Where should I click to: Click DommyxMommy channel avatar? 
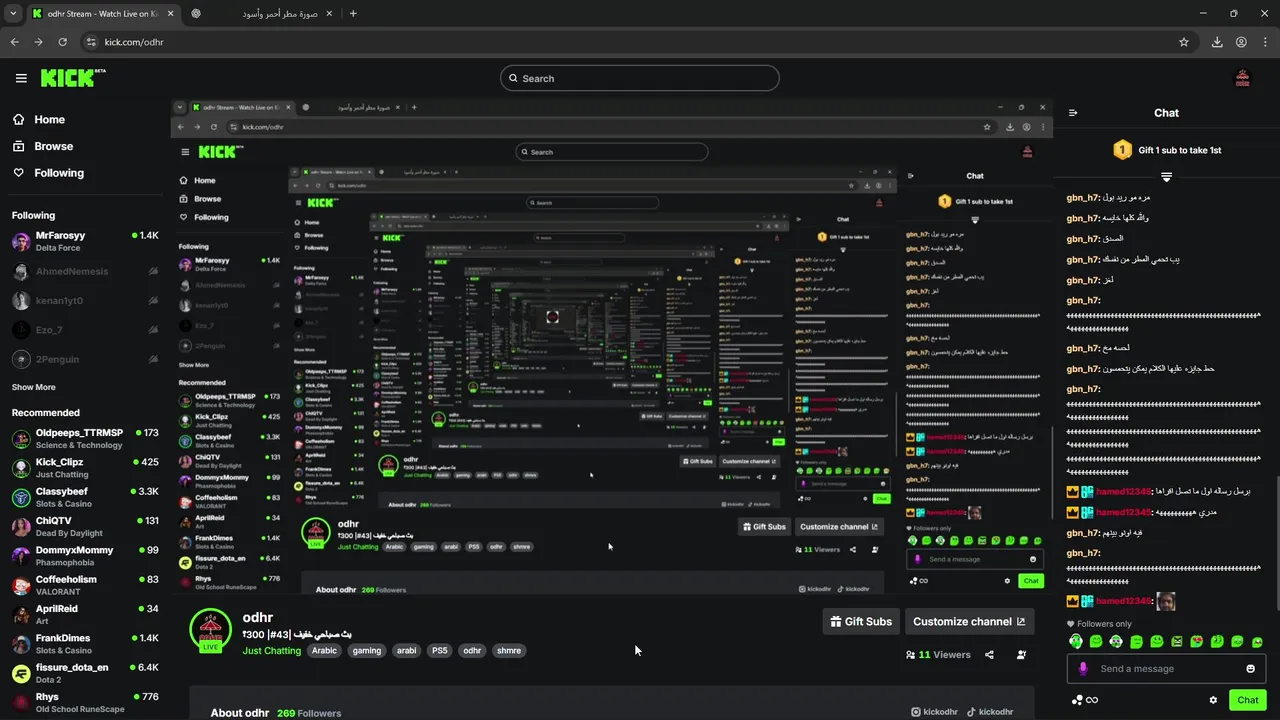point(21,556)
